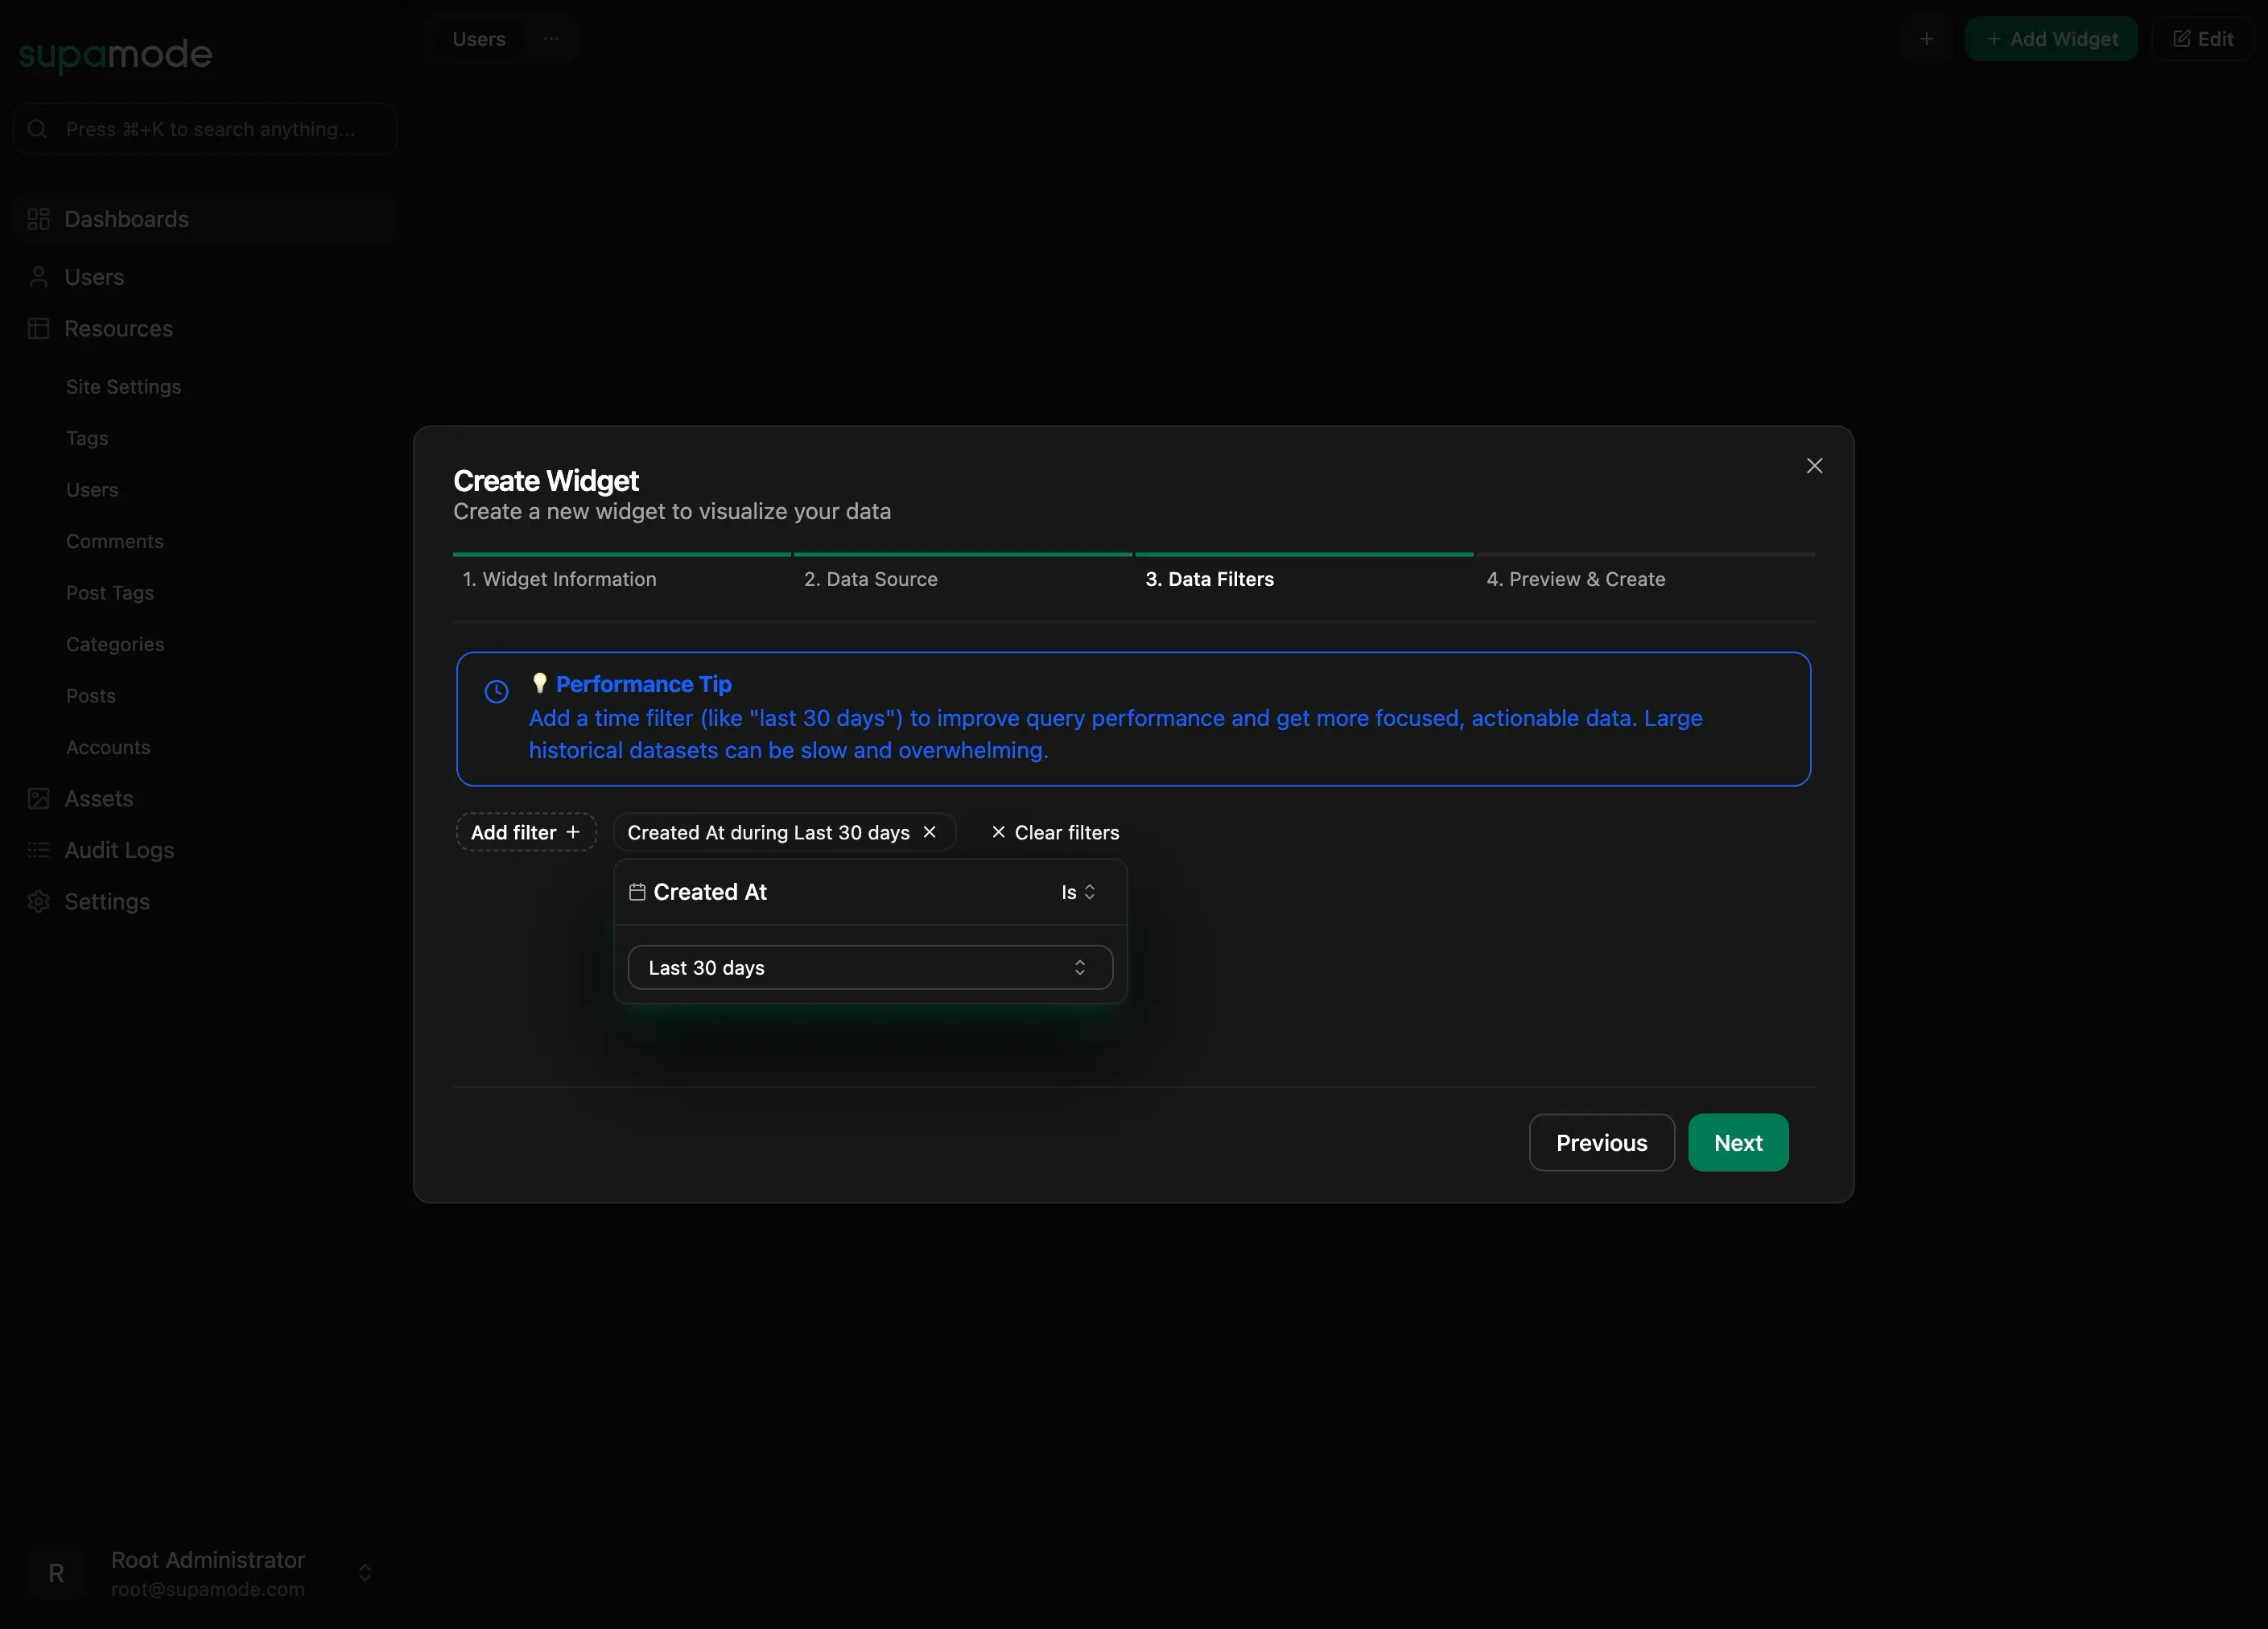Click the Settings gear icon in sidebar
Image resolution: width=2268 pixels, height=1629 pixels.
[38, 901]
